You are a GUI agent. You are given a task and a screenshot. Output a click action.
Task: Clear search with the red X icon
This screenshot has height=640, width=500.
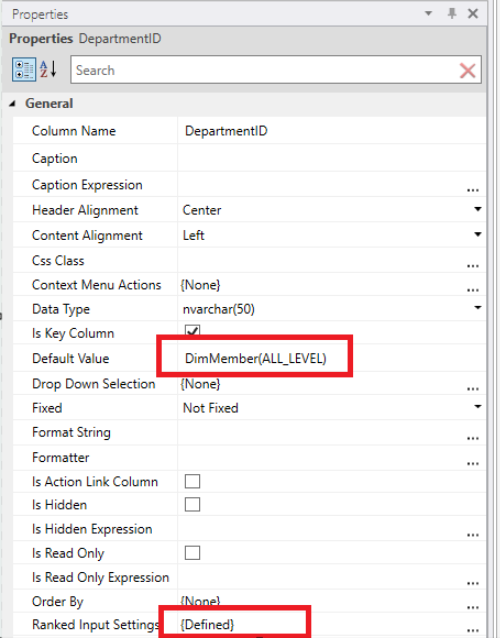point(467,71)
